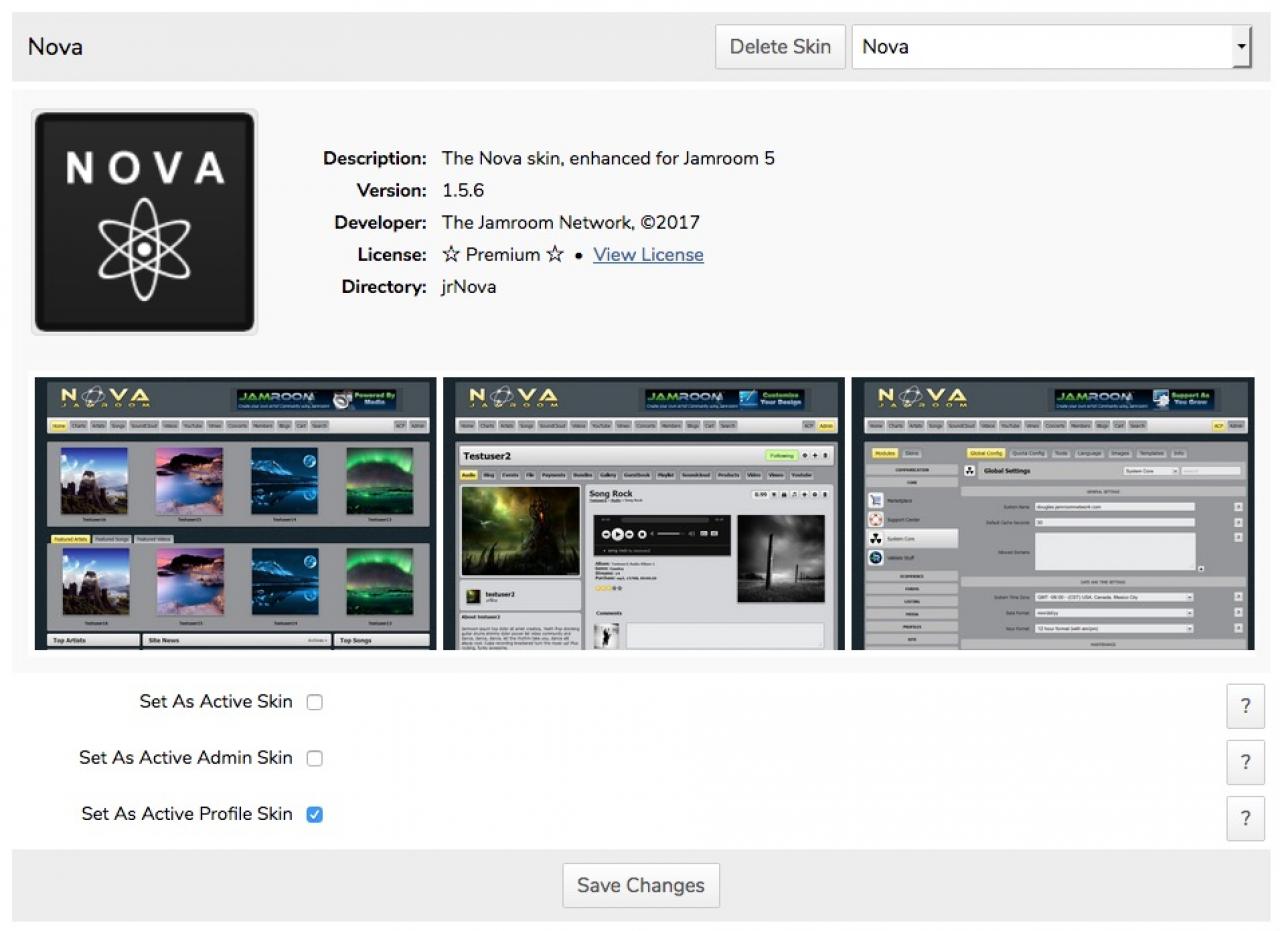Enable the Set As Active Skin checkbox
1280x931 pixels.
[x=315, y=702]
